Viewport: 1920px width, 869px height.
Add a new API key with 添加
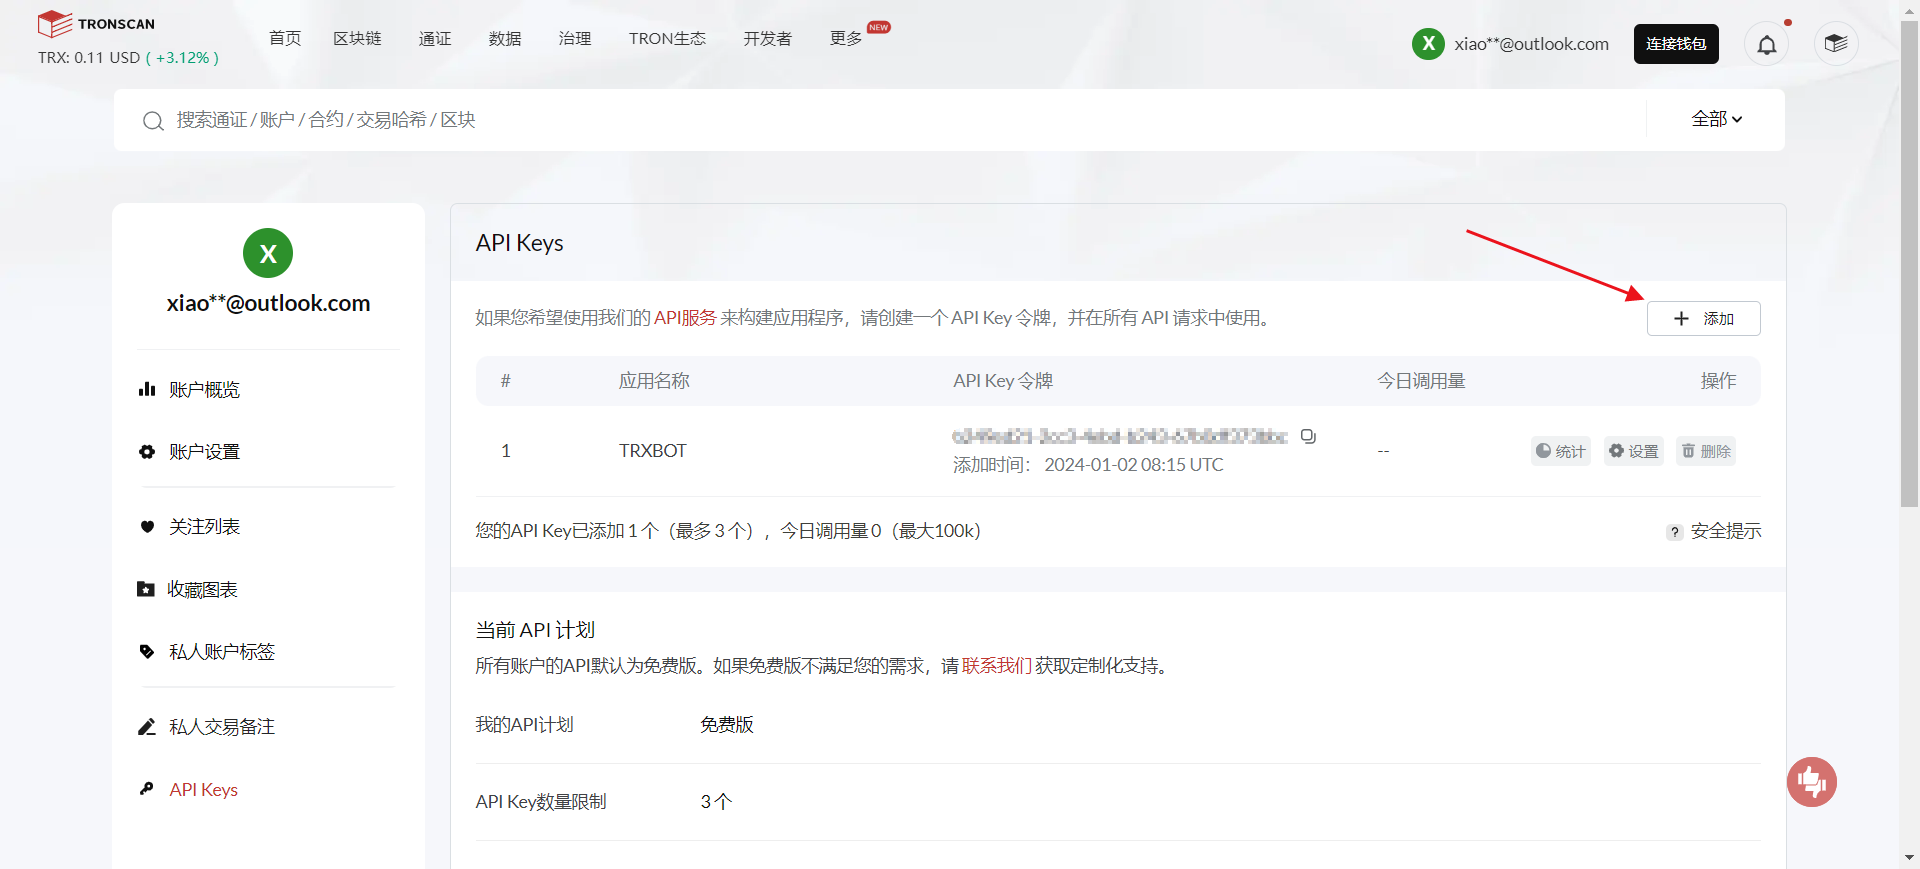1703,319
